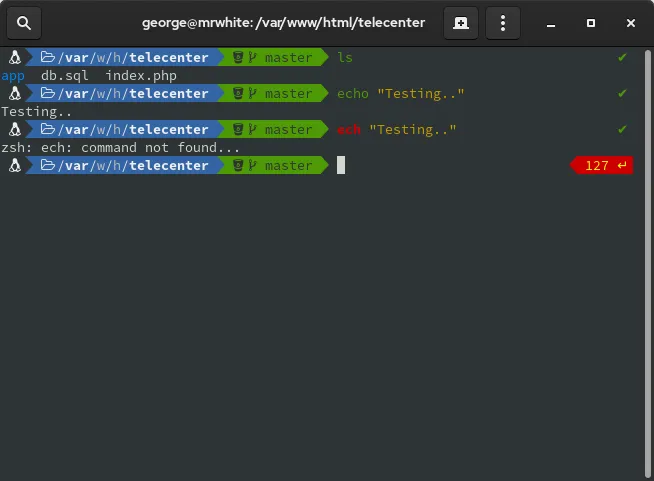Click the 'ls' command text
Viewport: 654px width, 481px height.
click(345, 57)
